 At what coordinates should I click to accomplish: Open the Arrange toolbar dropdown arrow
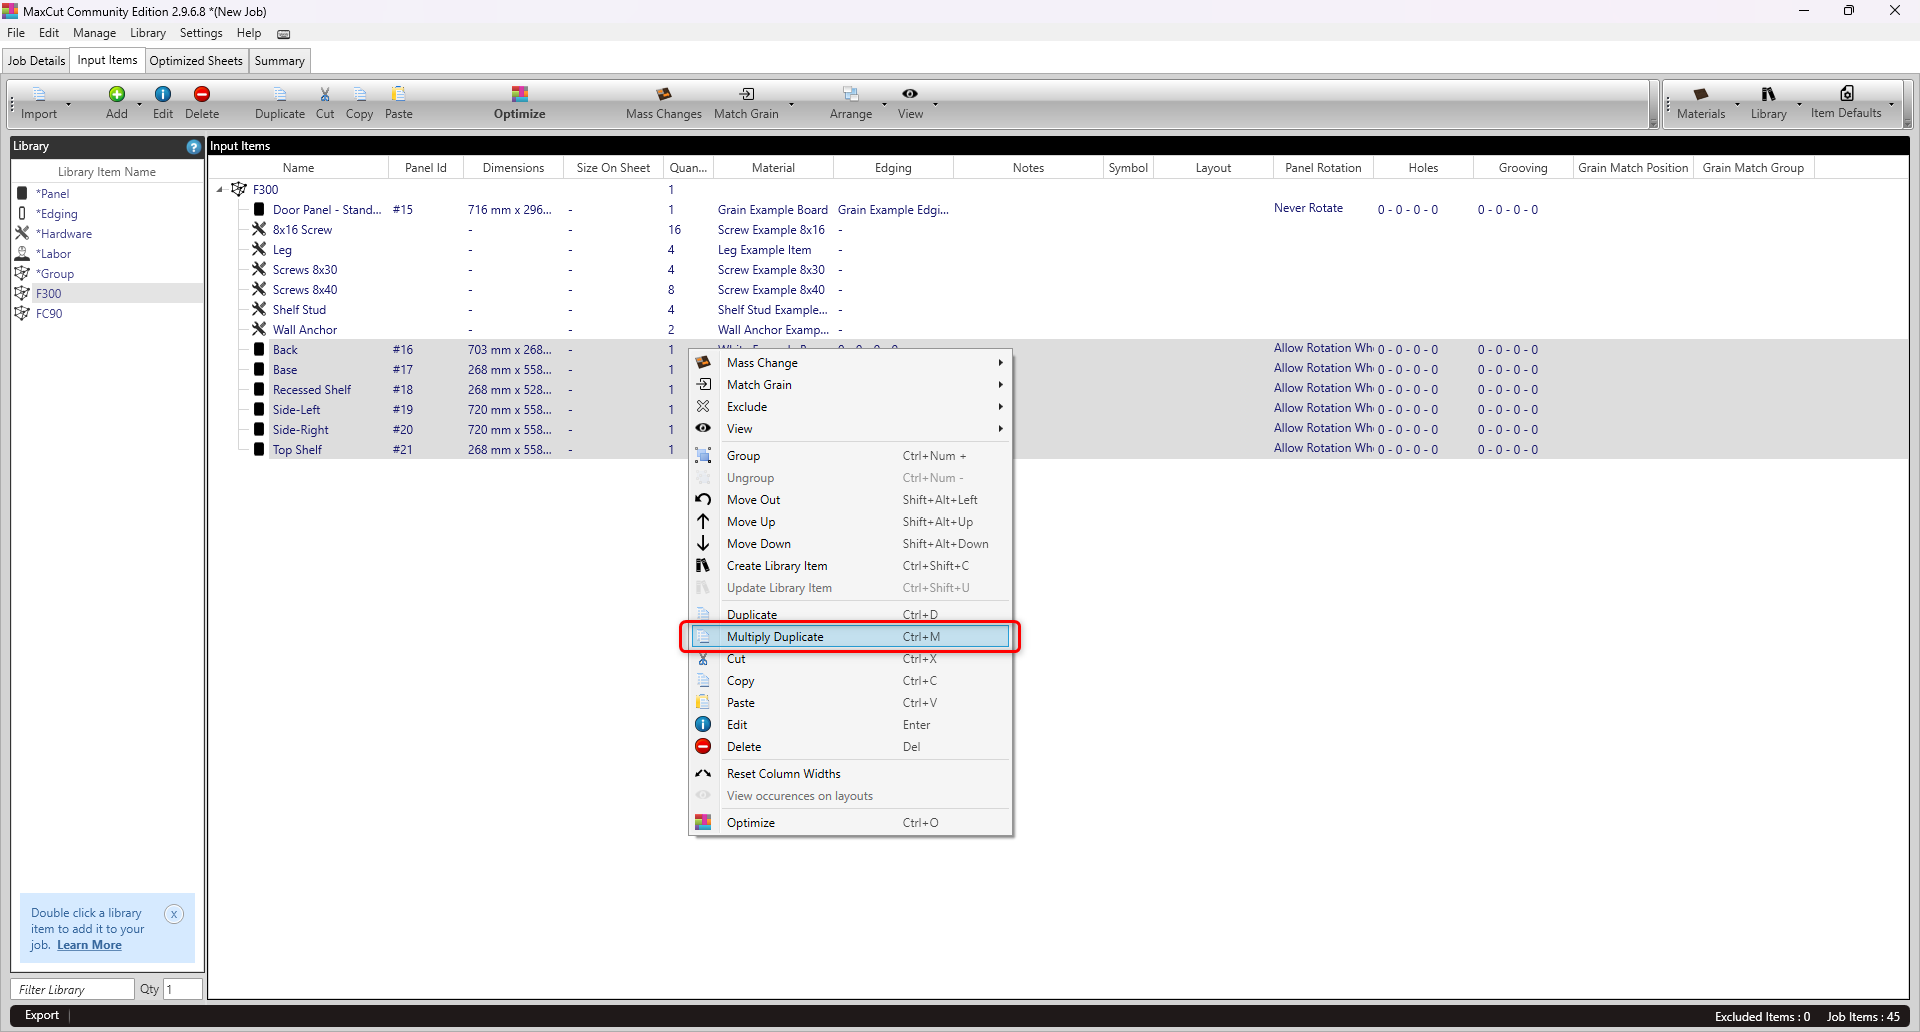coord(884,104)
